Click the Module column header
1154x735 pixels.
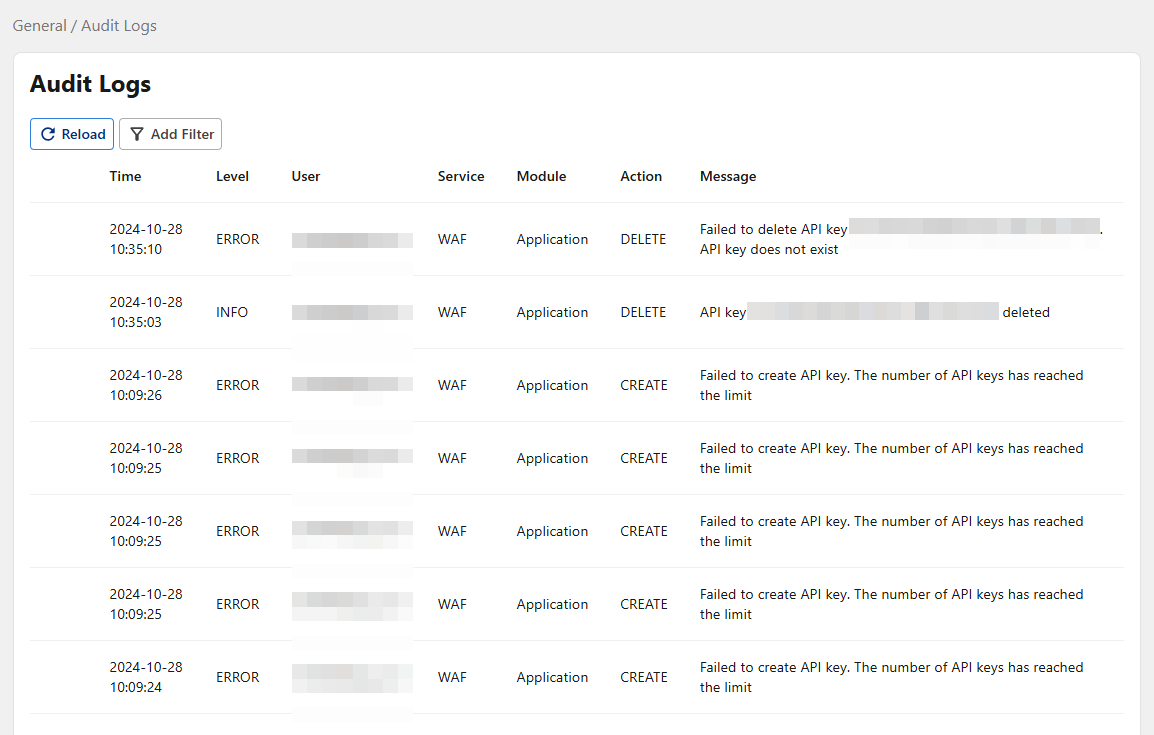541,176
